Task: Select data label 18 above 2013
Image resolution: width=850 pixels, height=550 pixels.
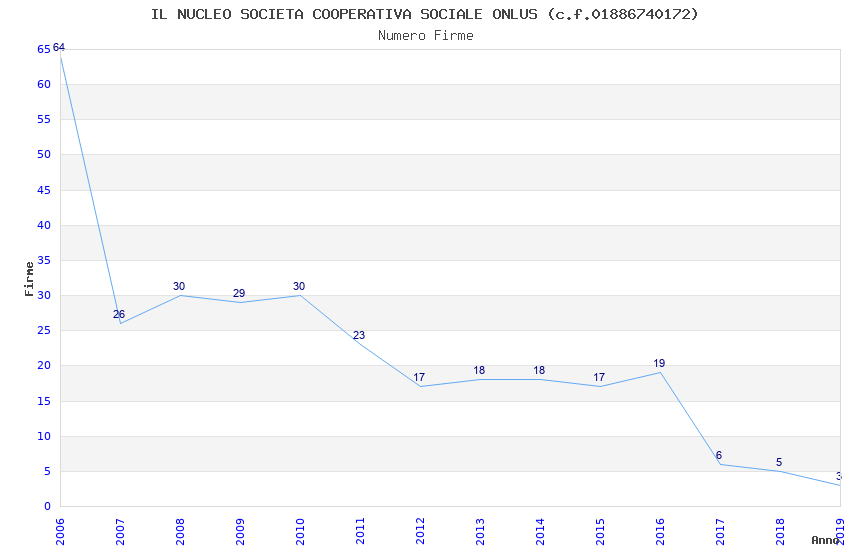Action: (479, 370)
